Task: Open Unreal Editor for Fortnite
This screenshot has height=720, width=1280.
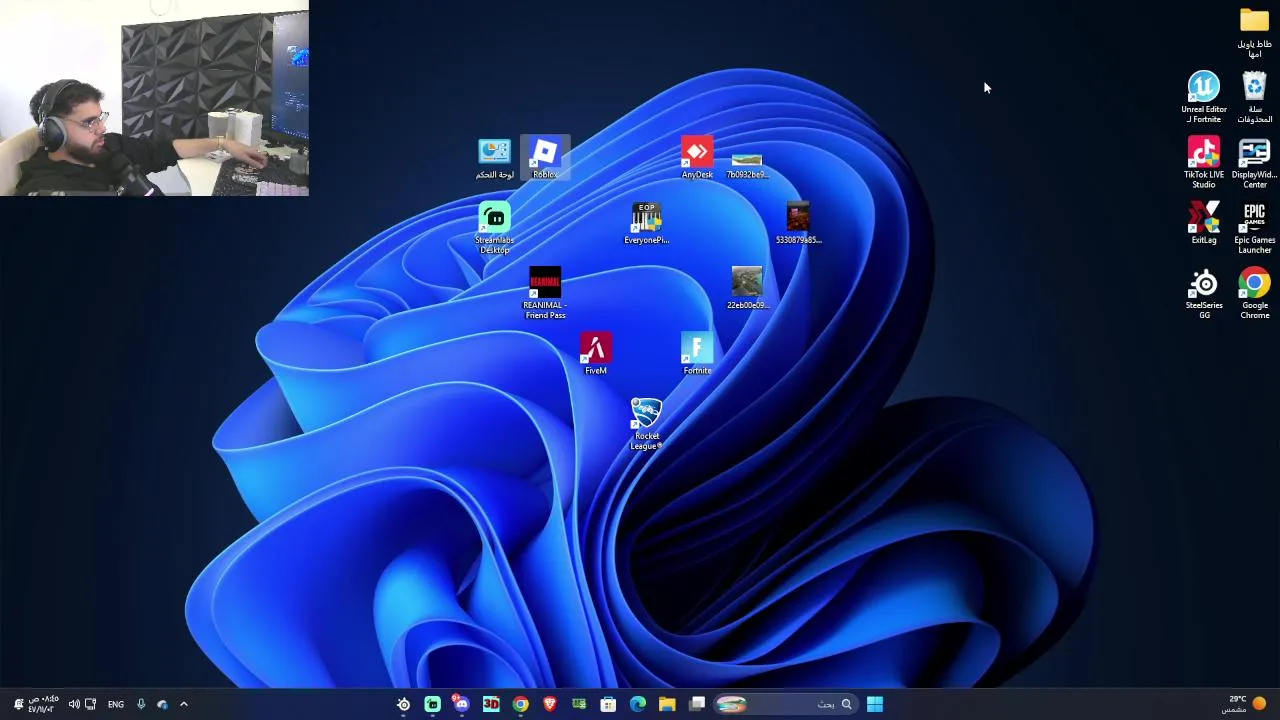Action: [1204, 98]
